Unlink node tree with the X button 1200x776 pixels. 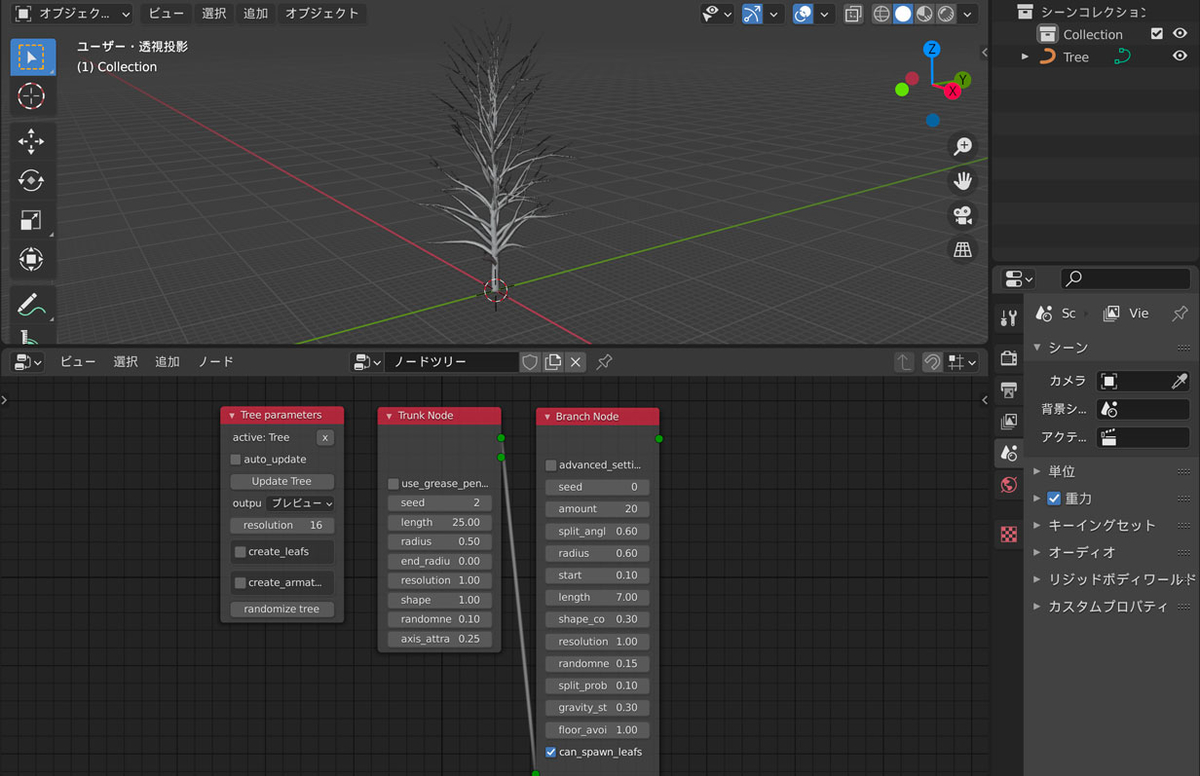[x=575, y=362]
